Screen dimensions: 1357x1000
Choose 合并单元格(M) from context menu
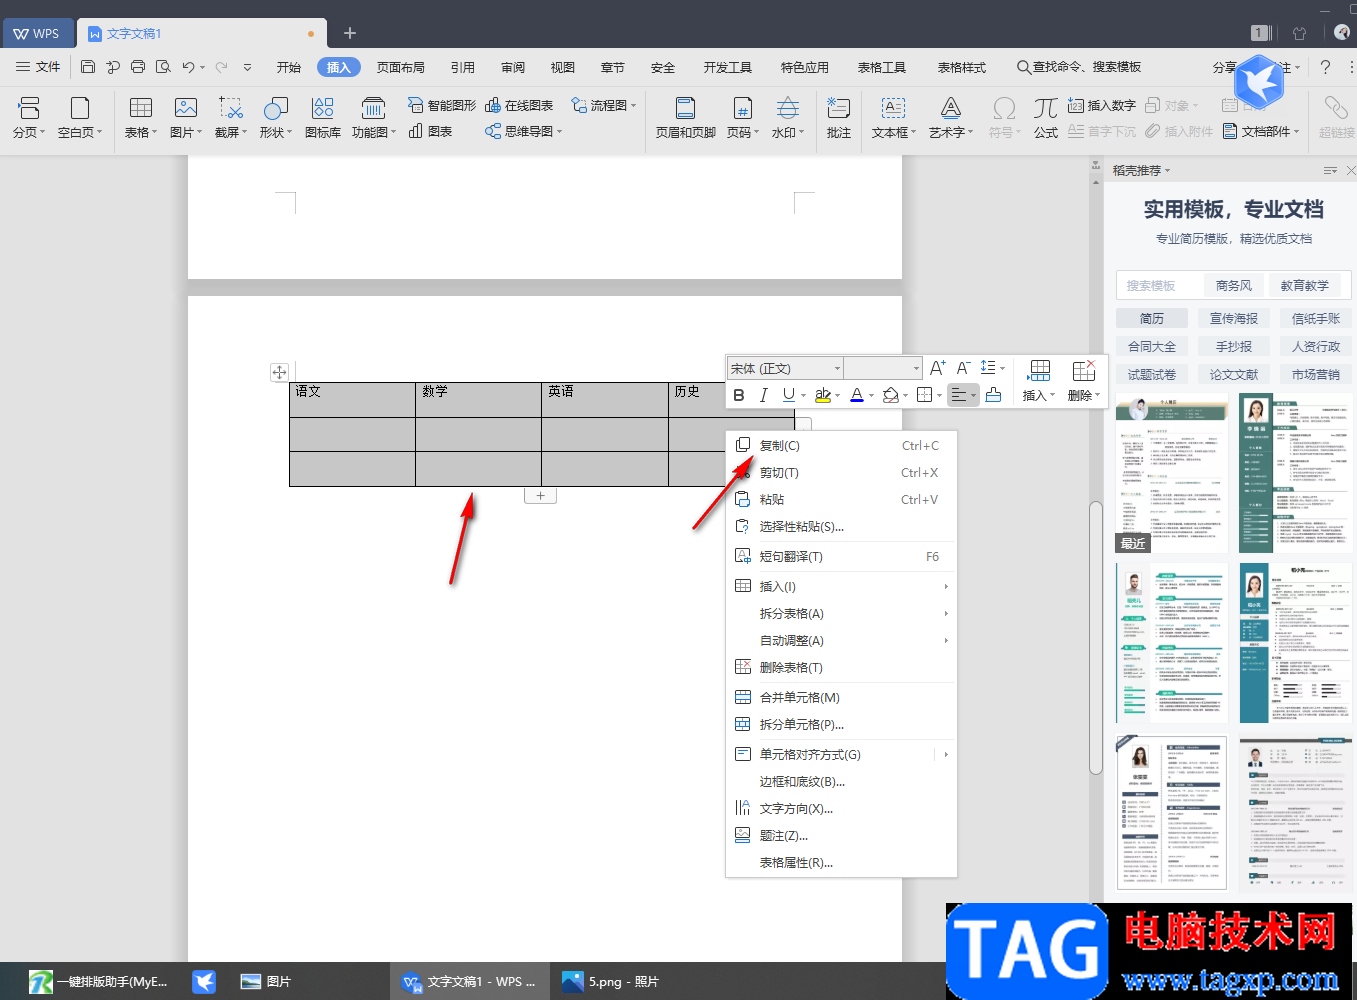(x=841, y=698)
